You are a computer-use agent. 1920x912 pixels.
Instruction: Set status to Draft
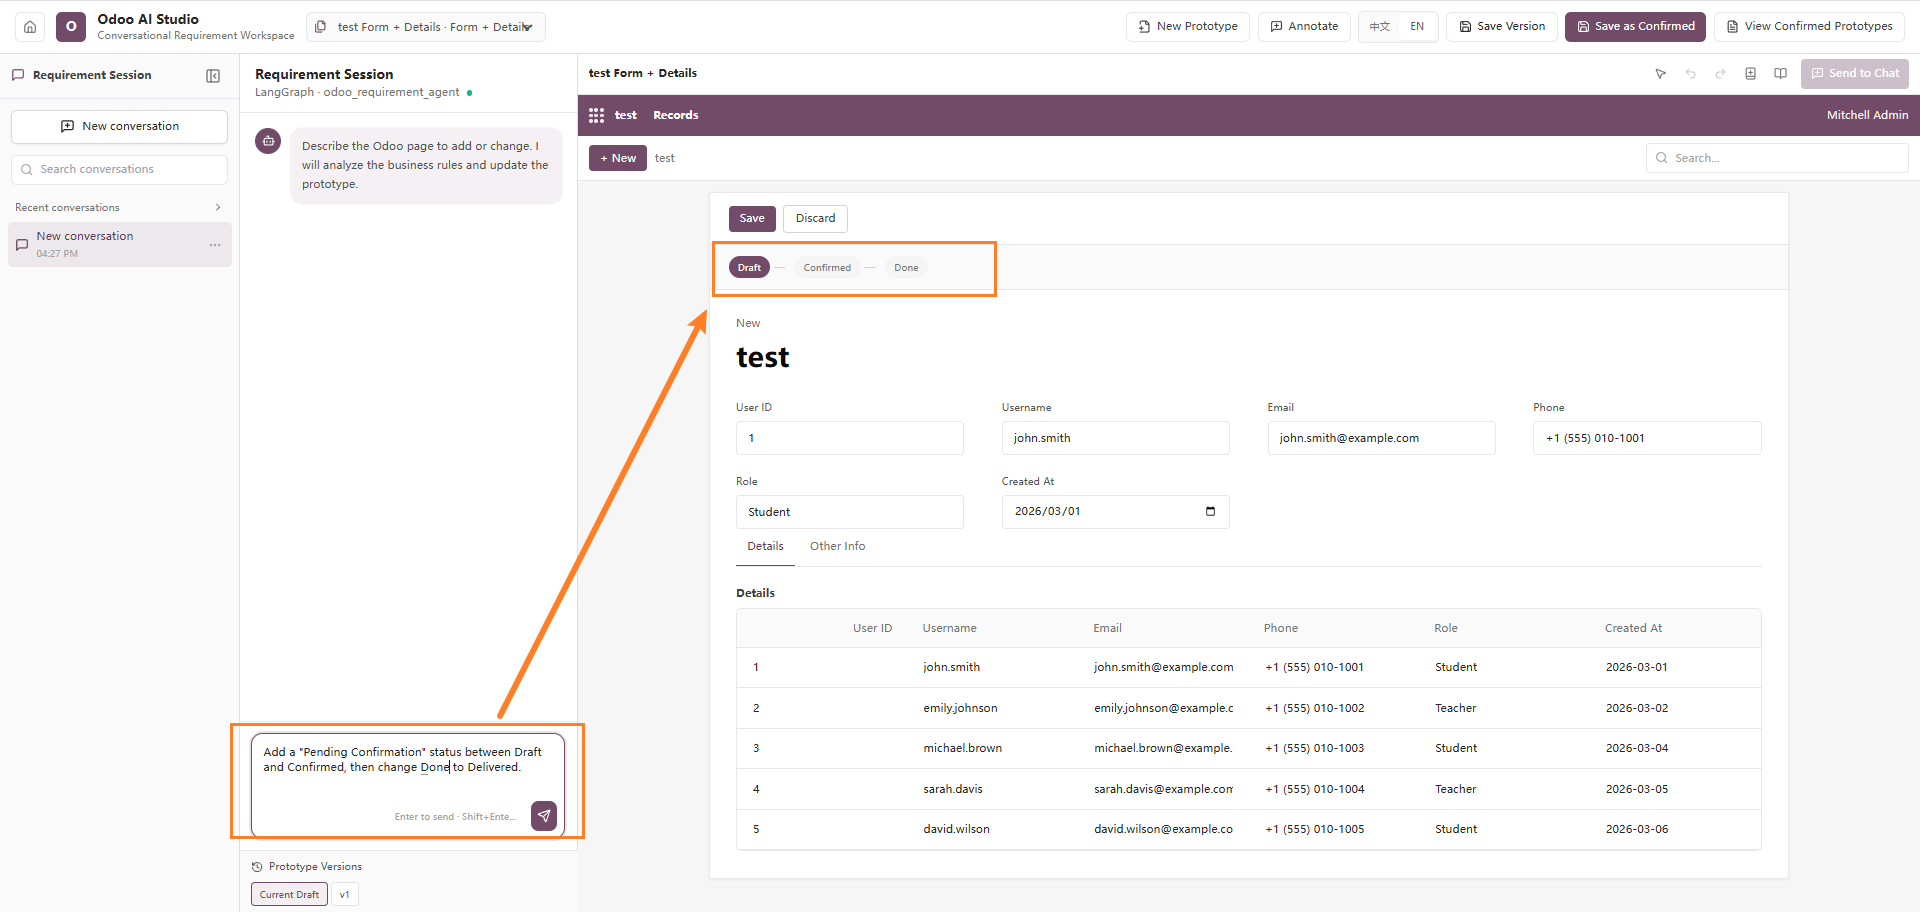(x=749, y=268)
